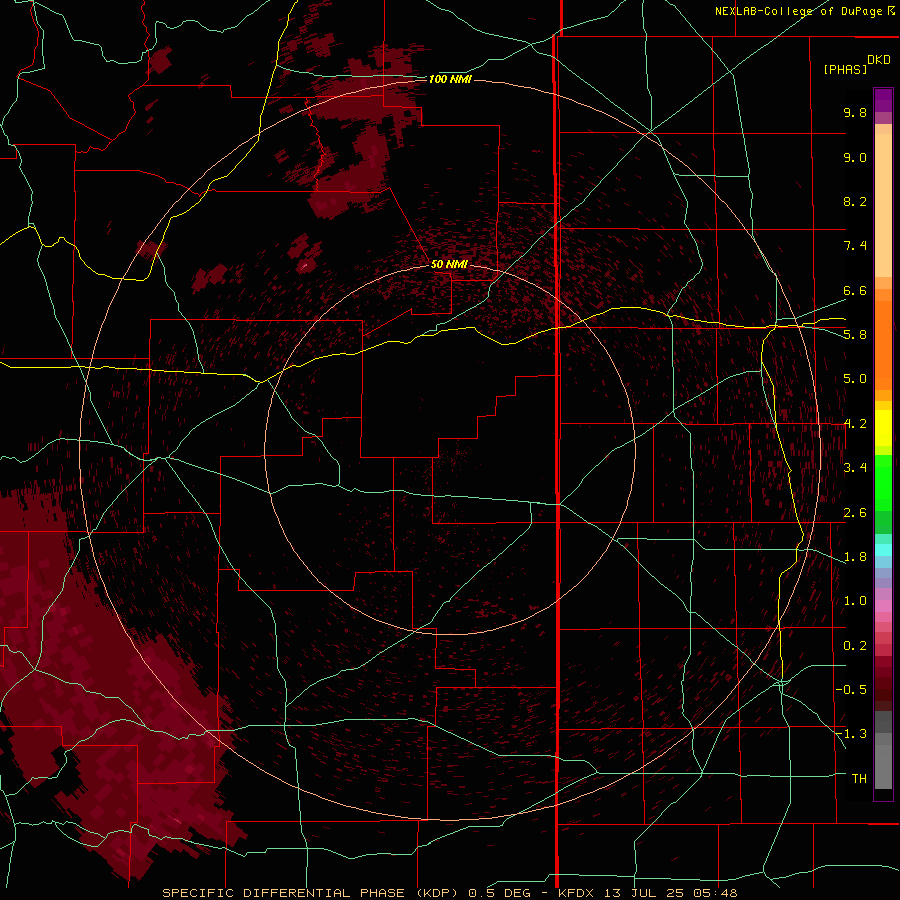
Task: Click the 7.4 value on the color scale
Action: point(855,246)
